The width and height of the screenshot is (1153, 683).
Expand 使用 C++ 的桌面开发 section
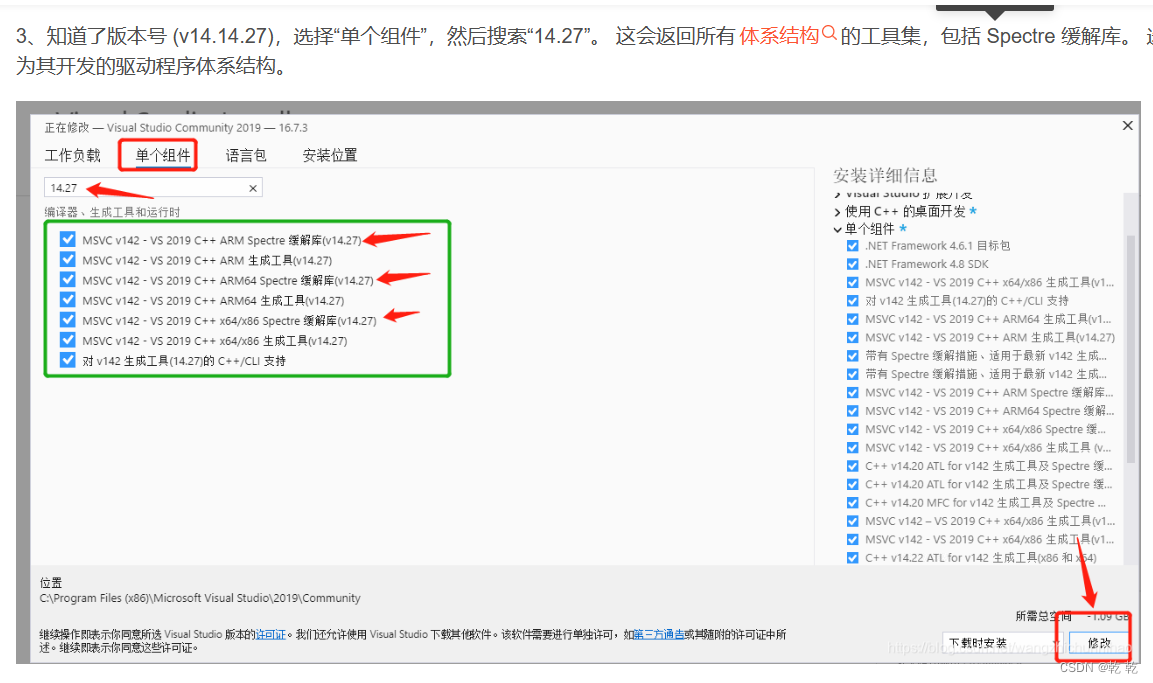(838, 212)
